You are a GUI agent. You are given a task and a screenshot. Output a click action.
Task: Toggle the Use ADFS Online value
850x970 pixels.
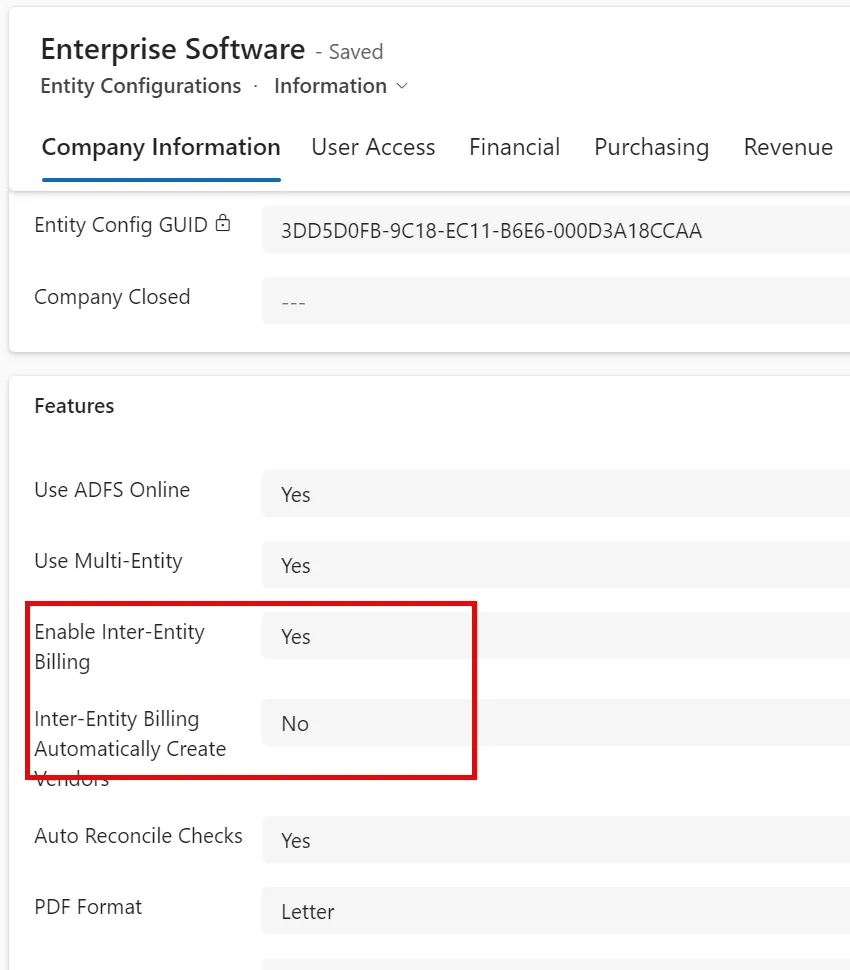click(x=556, y=494)
